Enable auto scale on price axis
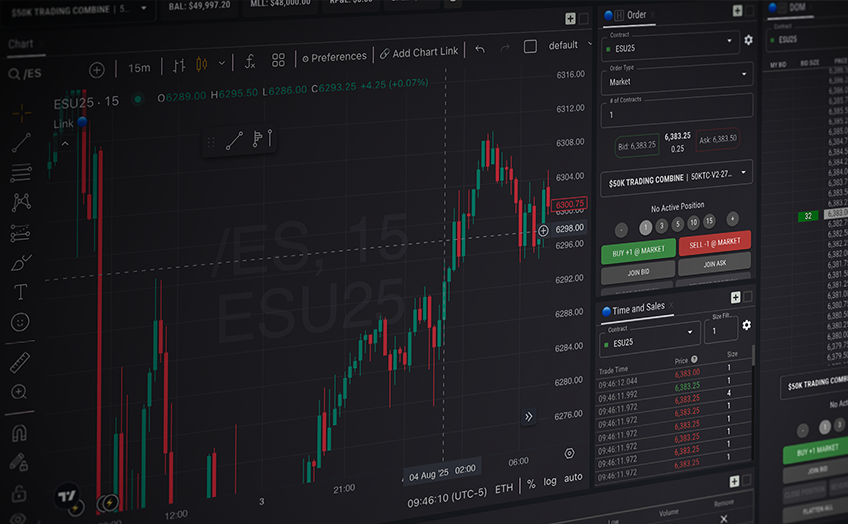 click(573, 477)
